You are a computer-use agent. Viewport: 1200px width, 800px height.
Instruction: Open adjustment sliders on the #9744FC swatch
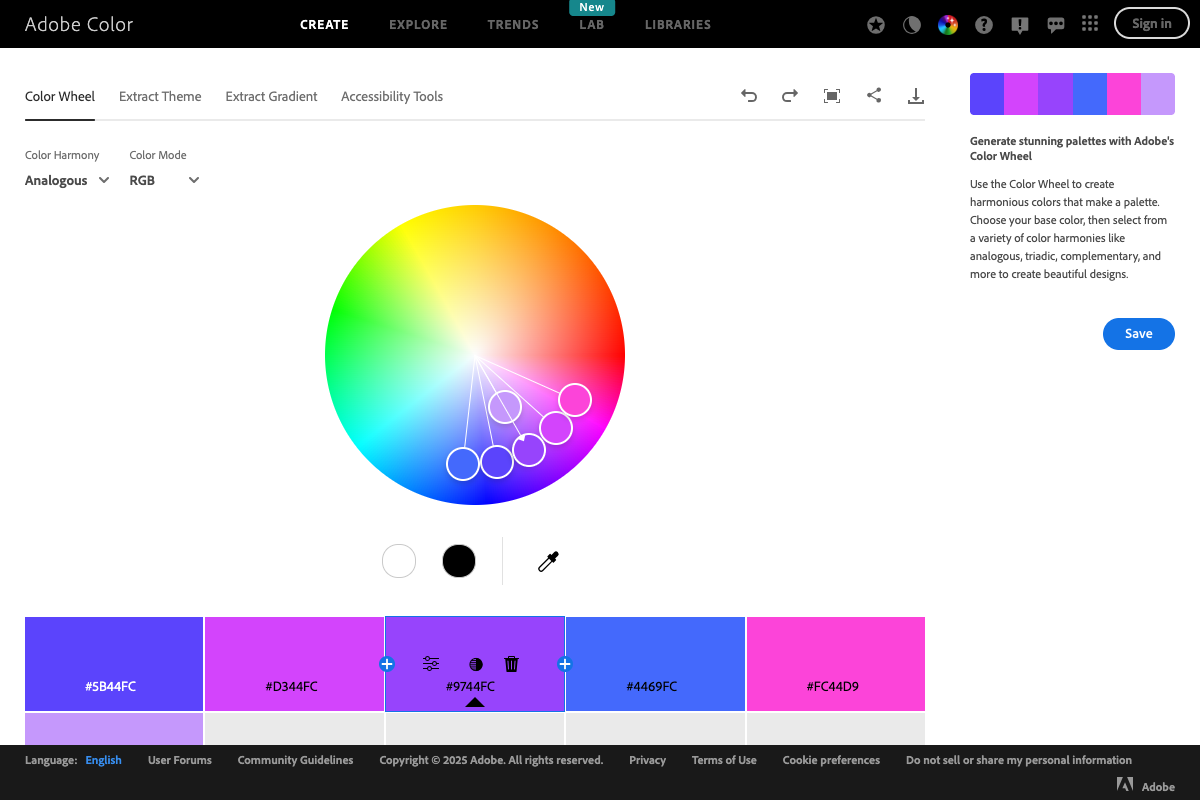(430, 663)
